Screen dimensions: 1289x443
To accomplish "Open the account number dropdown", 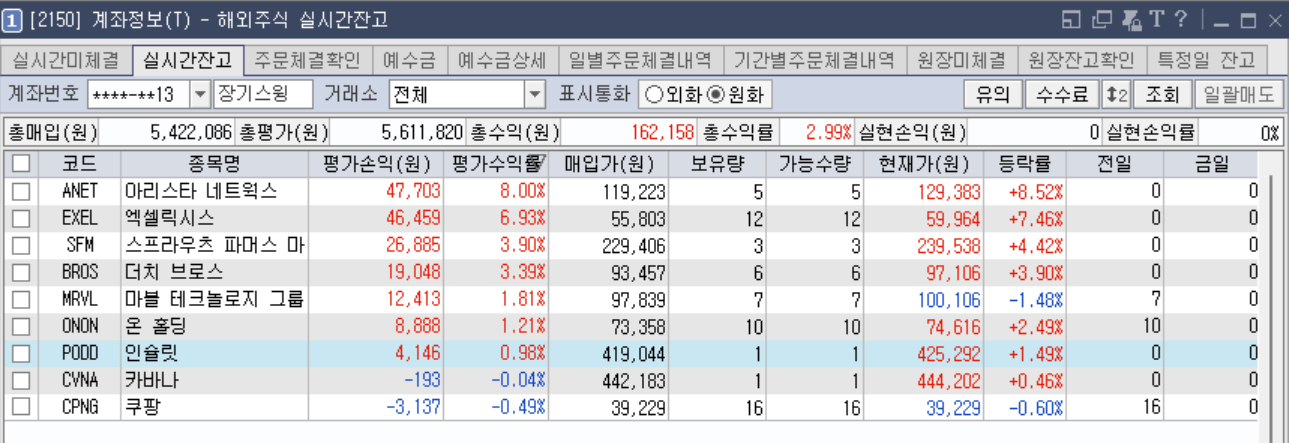I will [199, 95].
